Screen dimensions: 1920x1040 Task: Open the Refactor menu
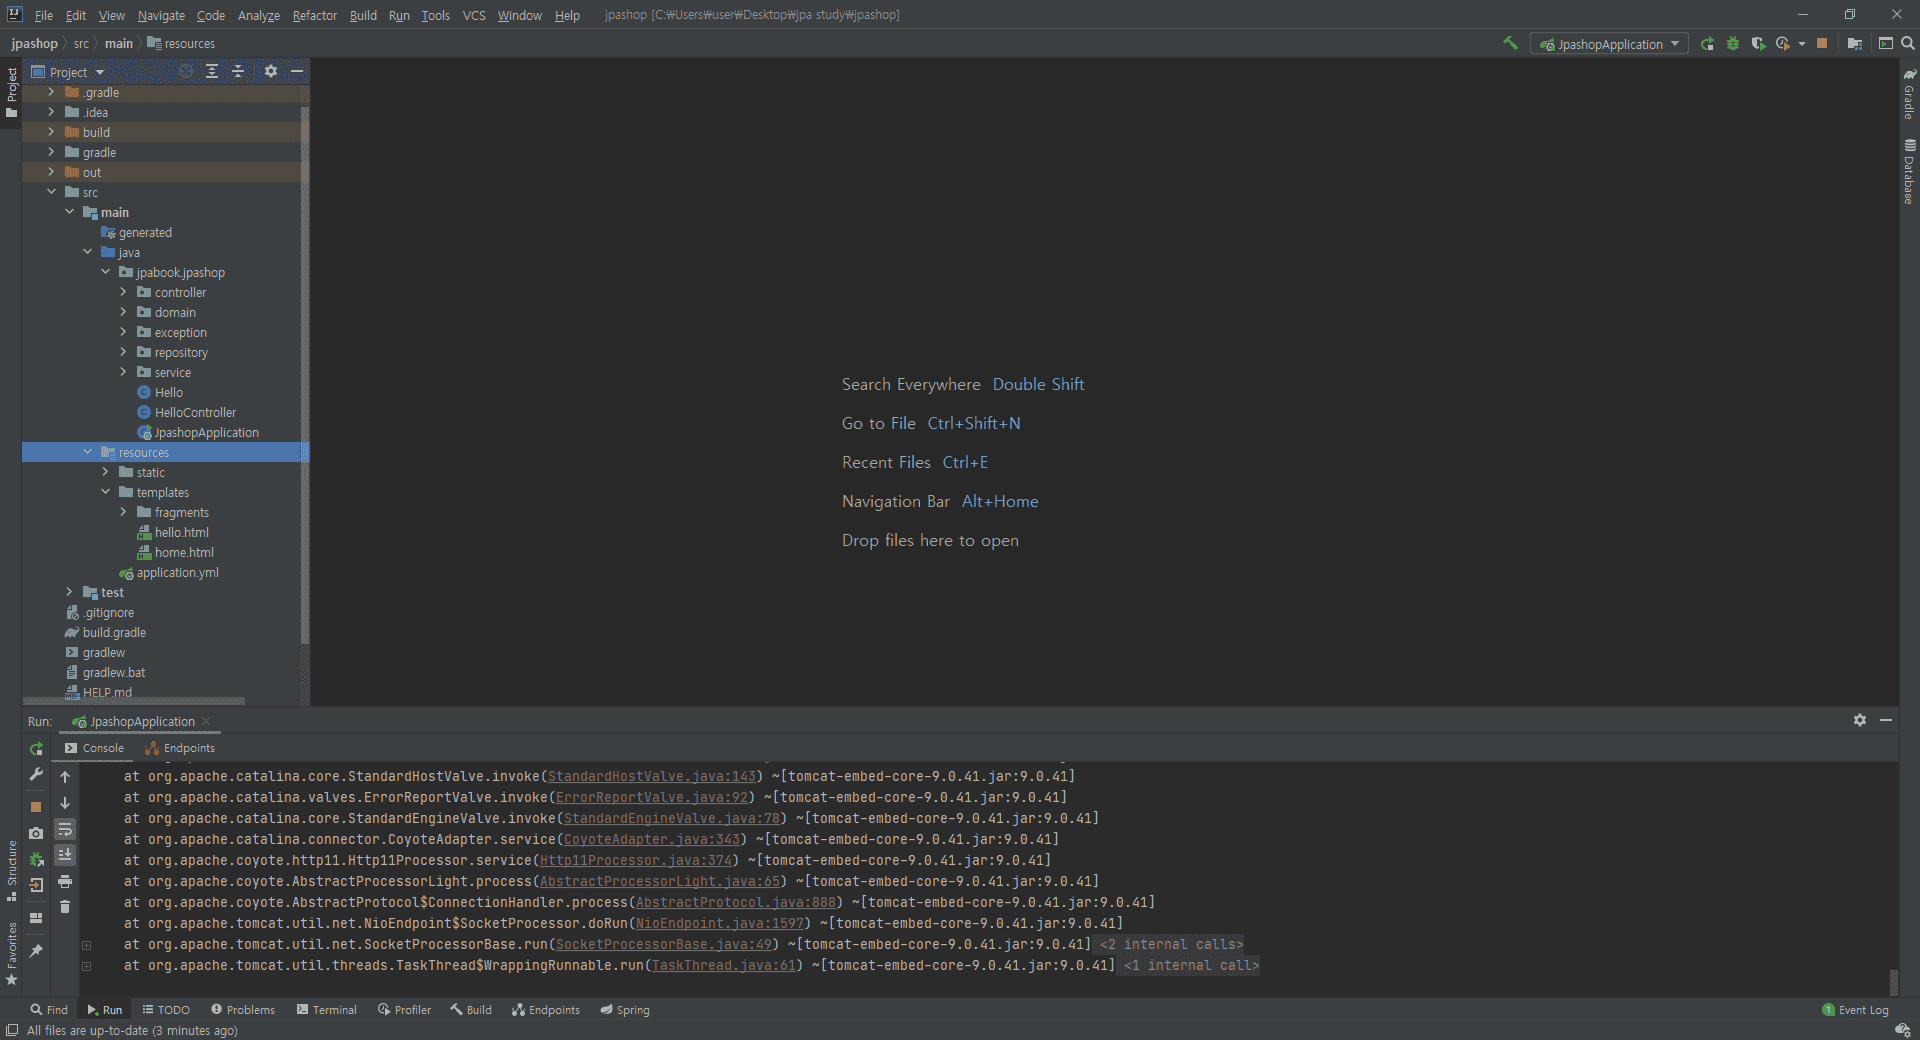(315, 15)
